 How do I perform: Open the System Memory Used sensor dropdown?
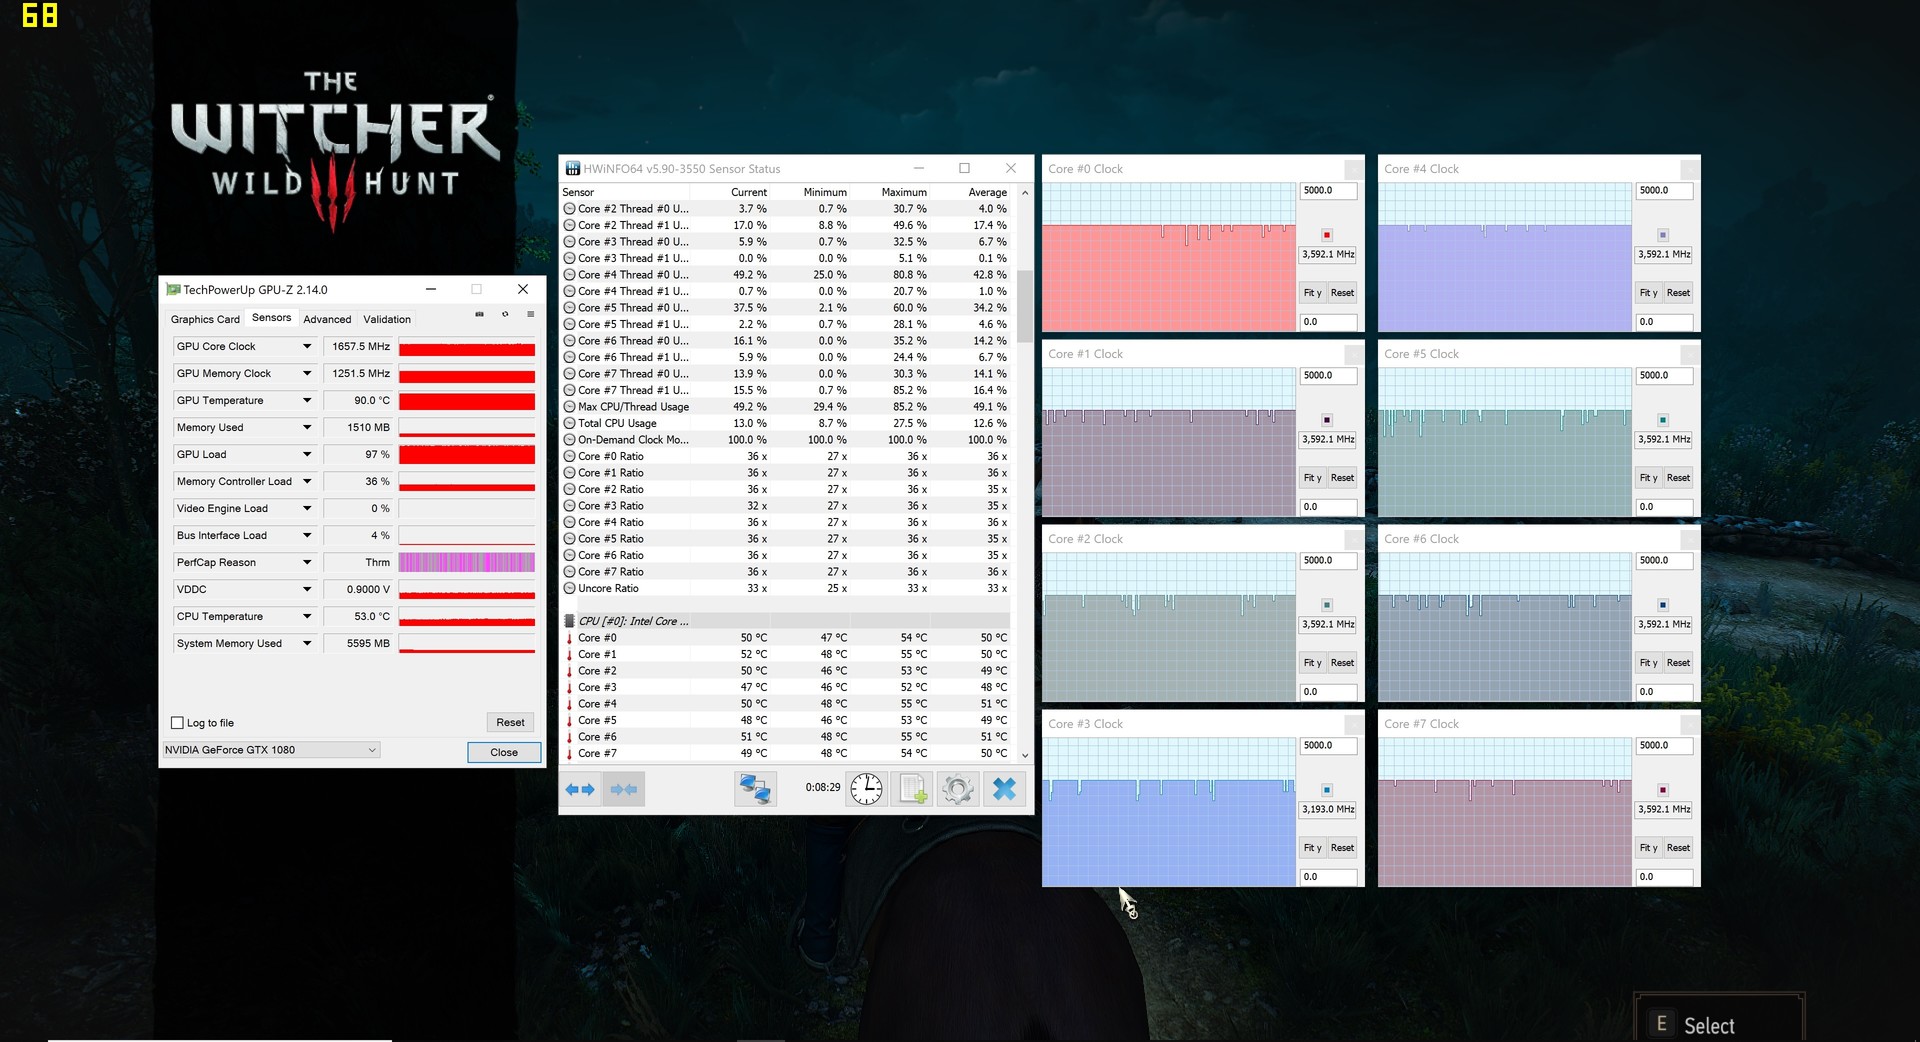click(x=307, y=643)
